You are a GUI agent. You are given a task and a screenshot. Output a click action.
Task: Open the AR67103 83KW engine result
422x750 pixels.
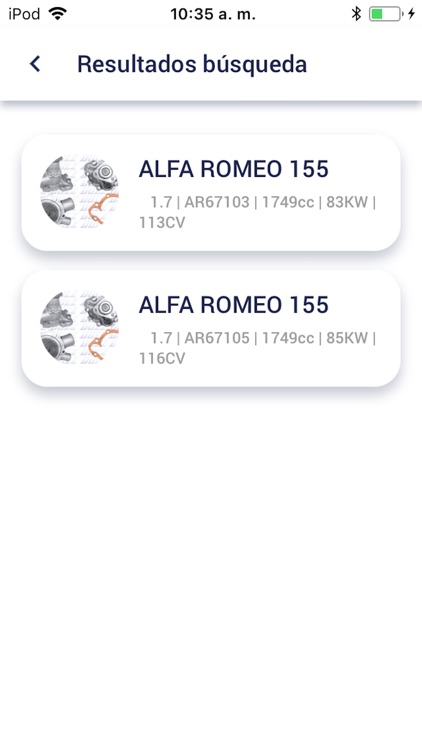[211, 193]
